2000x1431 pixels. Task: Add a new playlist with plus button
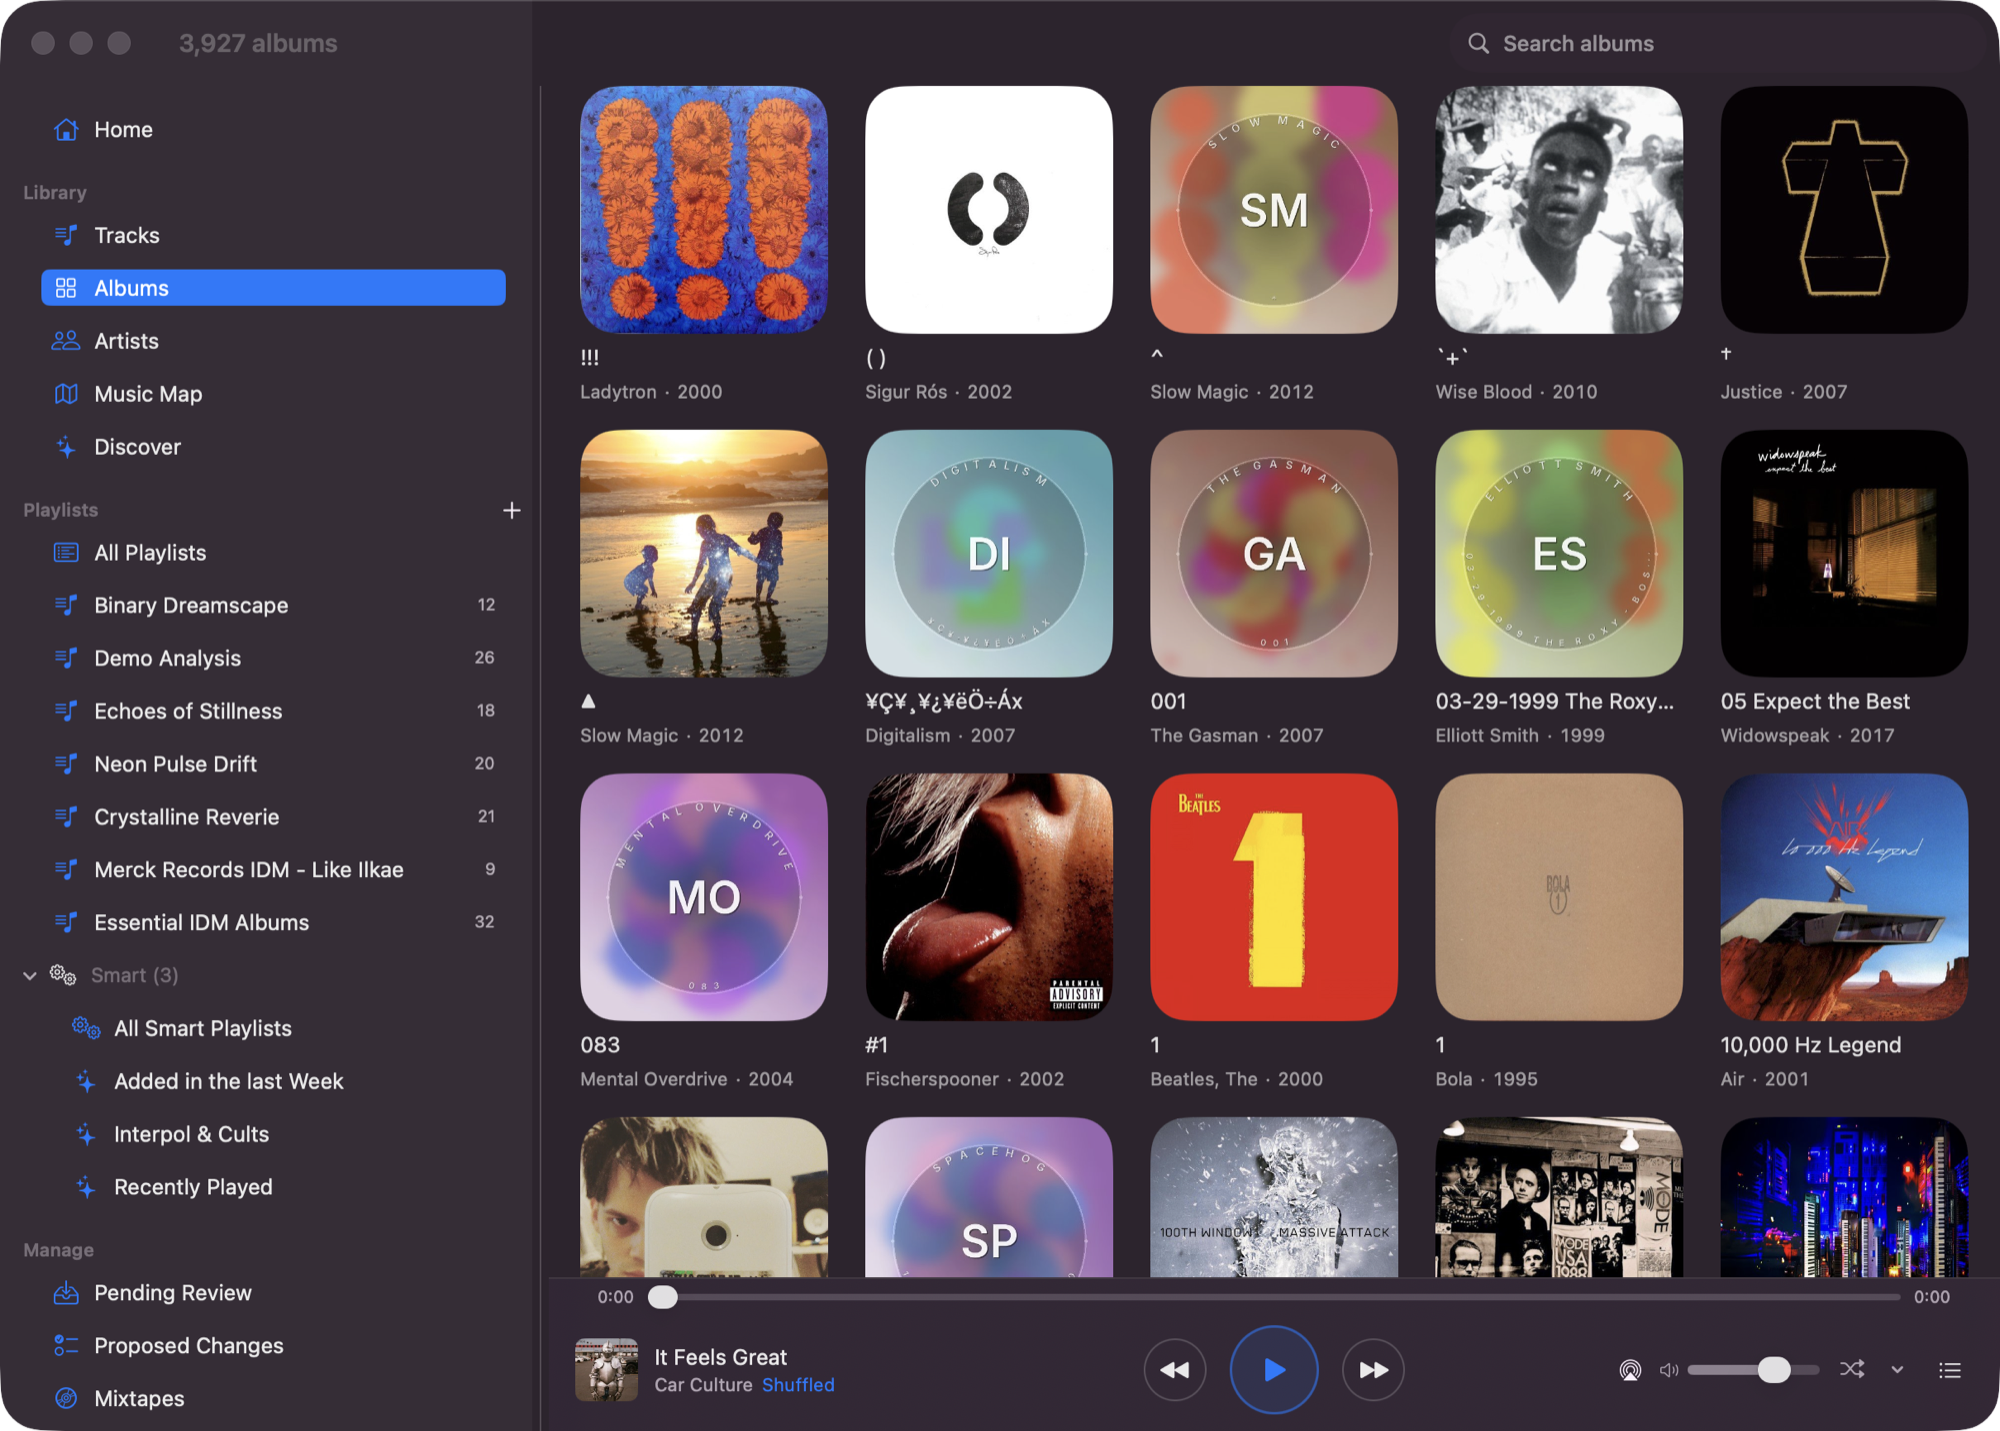pyautogui.click(x=511, y=510)
